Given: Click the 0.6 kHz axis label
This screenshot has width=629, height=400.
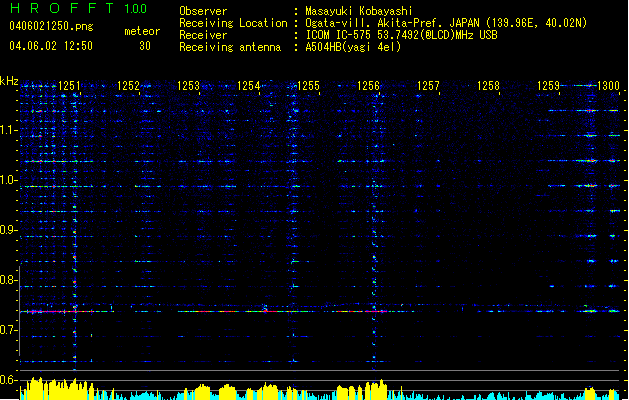Looking at the screenshot, I should coord(8,380).
